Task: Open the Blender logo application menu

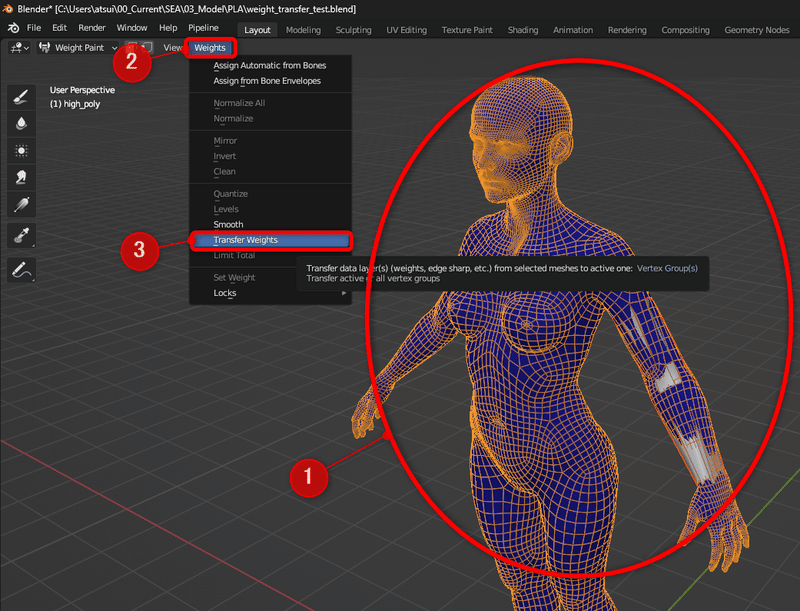Action: click(x=14, y=28)
